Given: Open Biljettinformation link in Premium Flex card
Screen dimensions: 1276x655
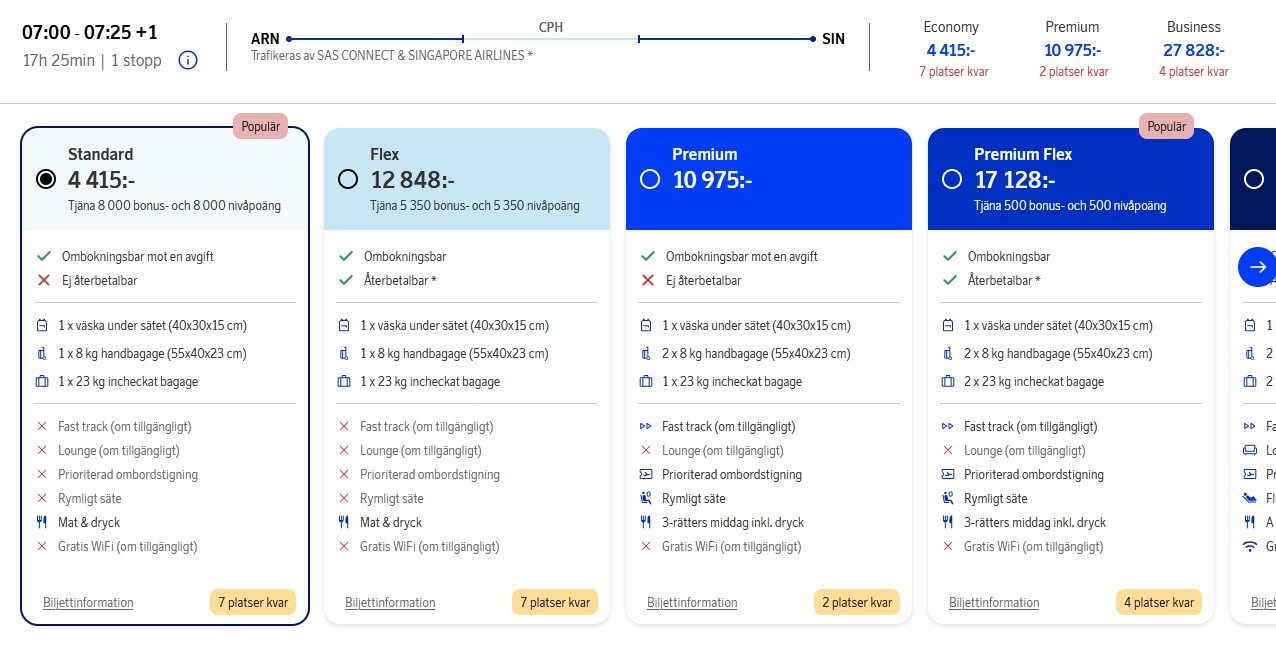Looking at the screenshot, I should coord(994,602).
